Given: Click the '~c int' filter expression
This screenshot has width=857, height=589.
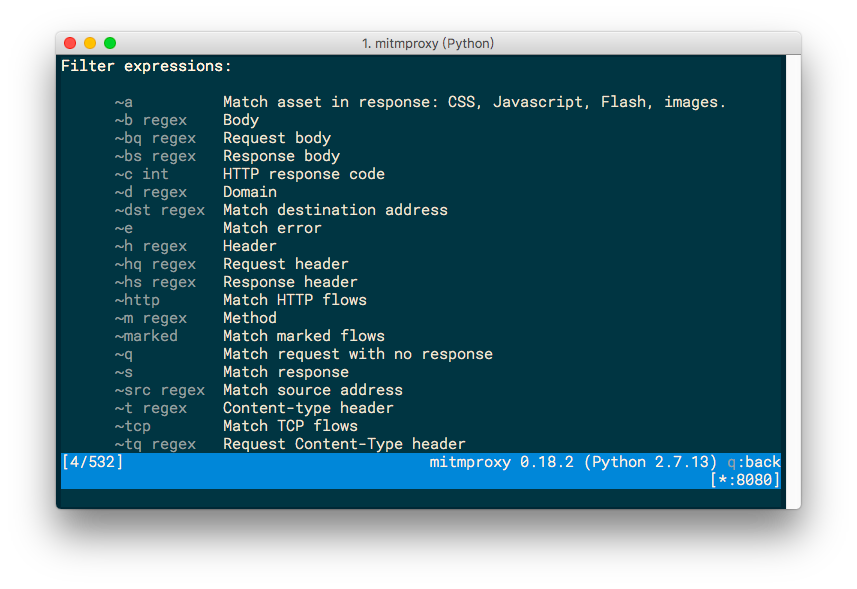Looking at the screenshot, I should 142,174.
